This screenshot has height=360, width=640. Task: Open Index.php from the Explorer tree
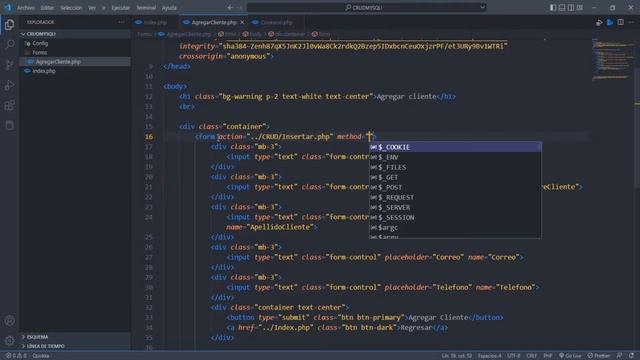75,71
